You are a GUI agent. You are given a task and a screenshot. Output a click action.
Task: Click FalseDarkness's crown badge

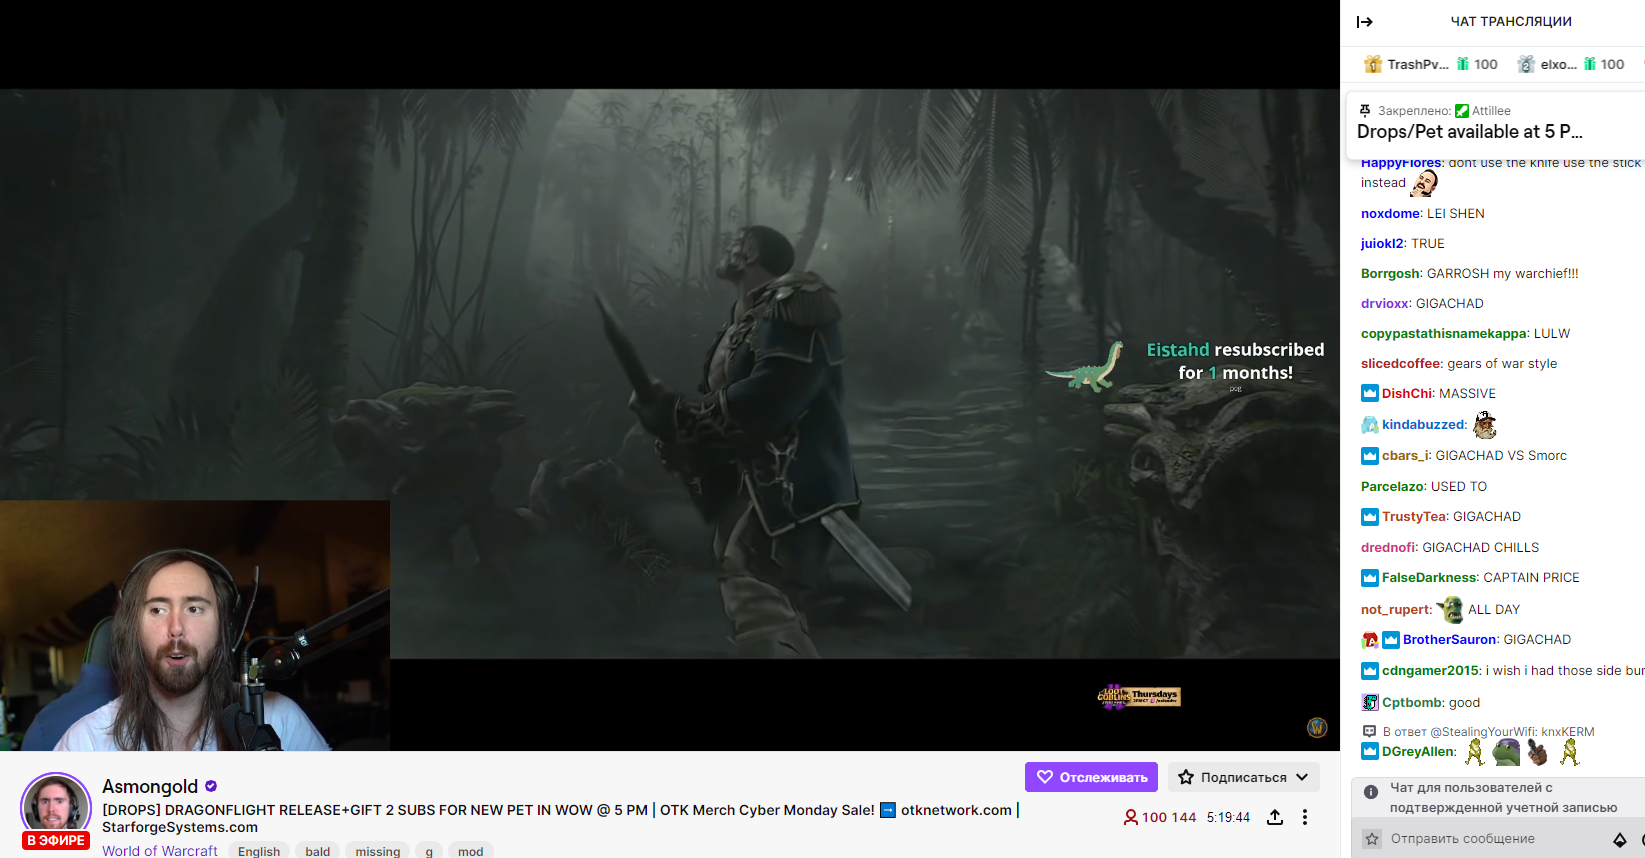coord(1370,577)
